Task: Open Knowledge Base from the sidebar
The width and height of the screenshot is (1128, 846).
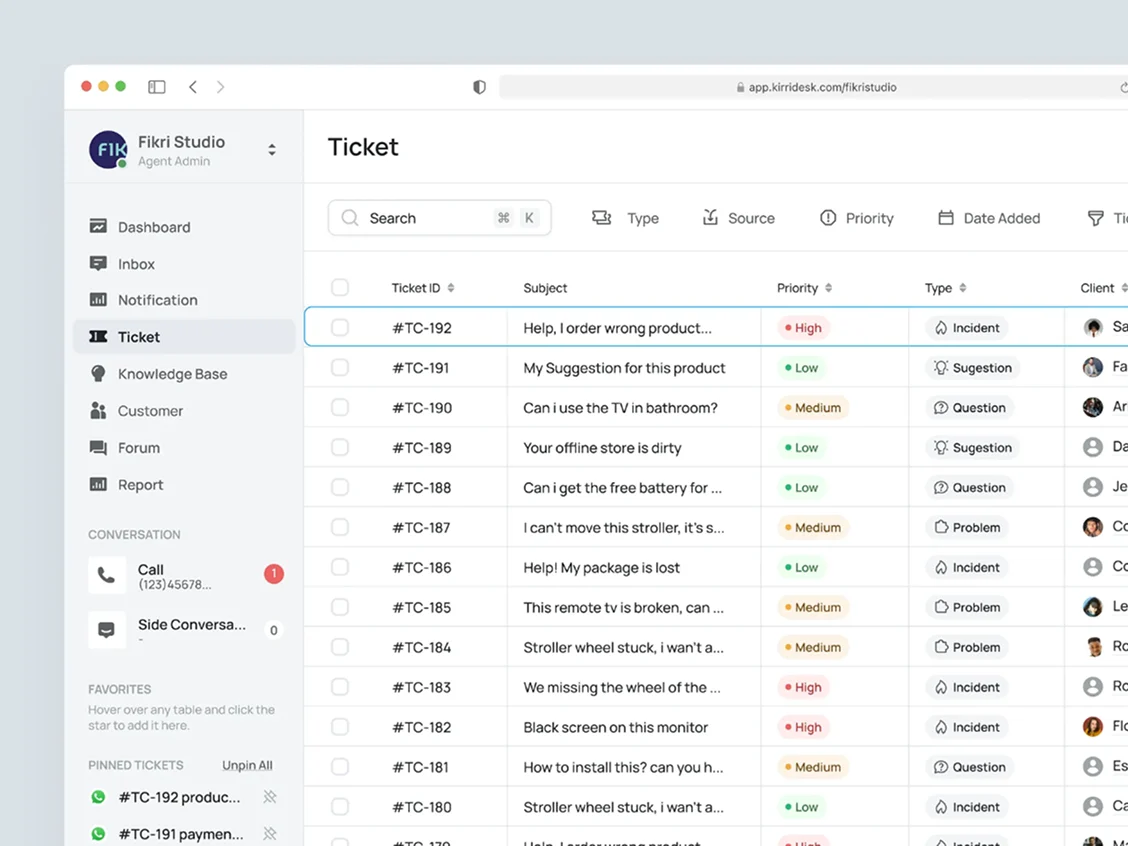Action: pyautogui.click(x=172, y=374)
